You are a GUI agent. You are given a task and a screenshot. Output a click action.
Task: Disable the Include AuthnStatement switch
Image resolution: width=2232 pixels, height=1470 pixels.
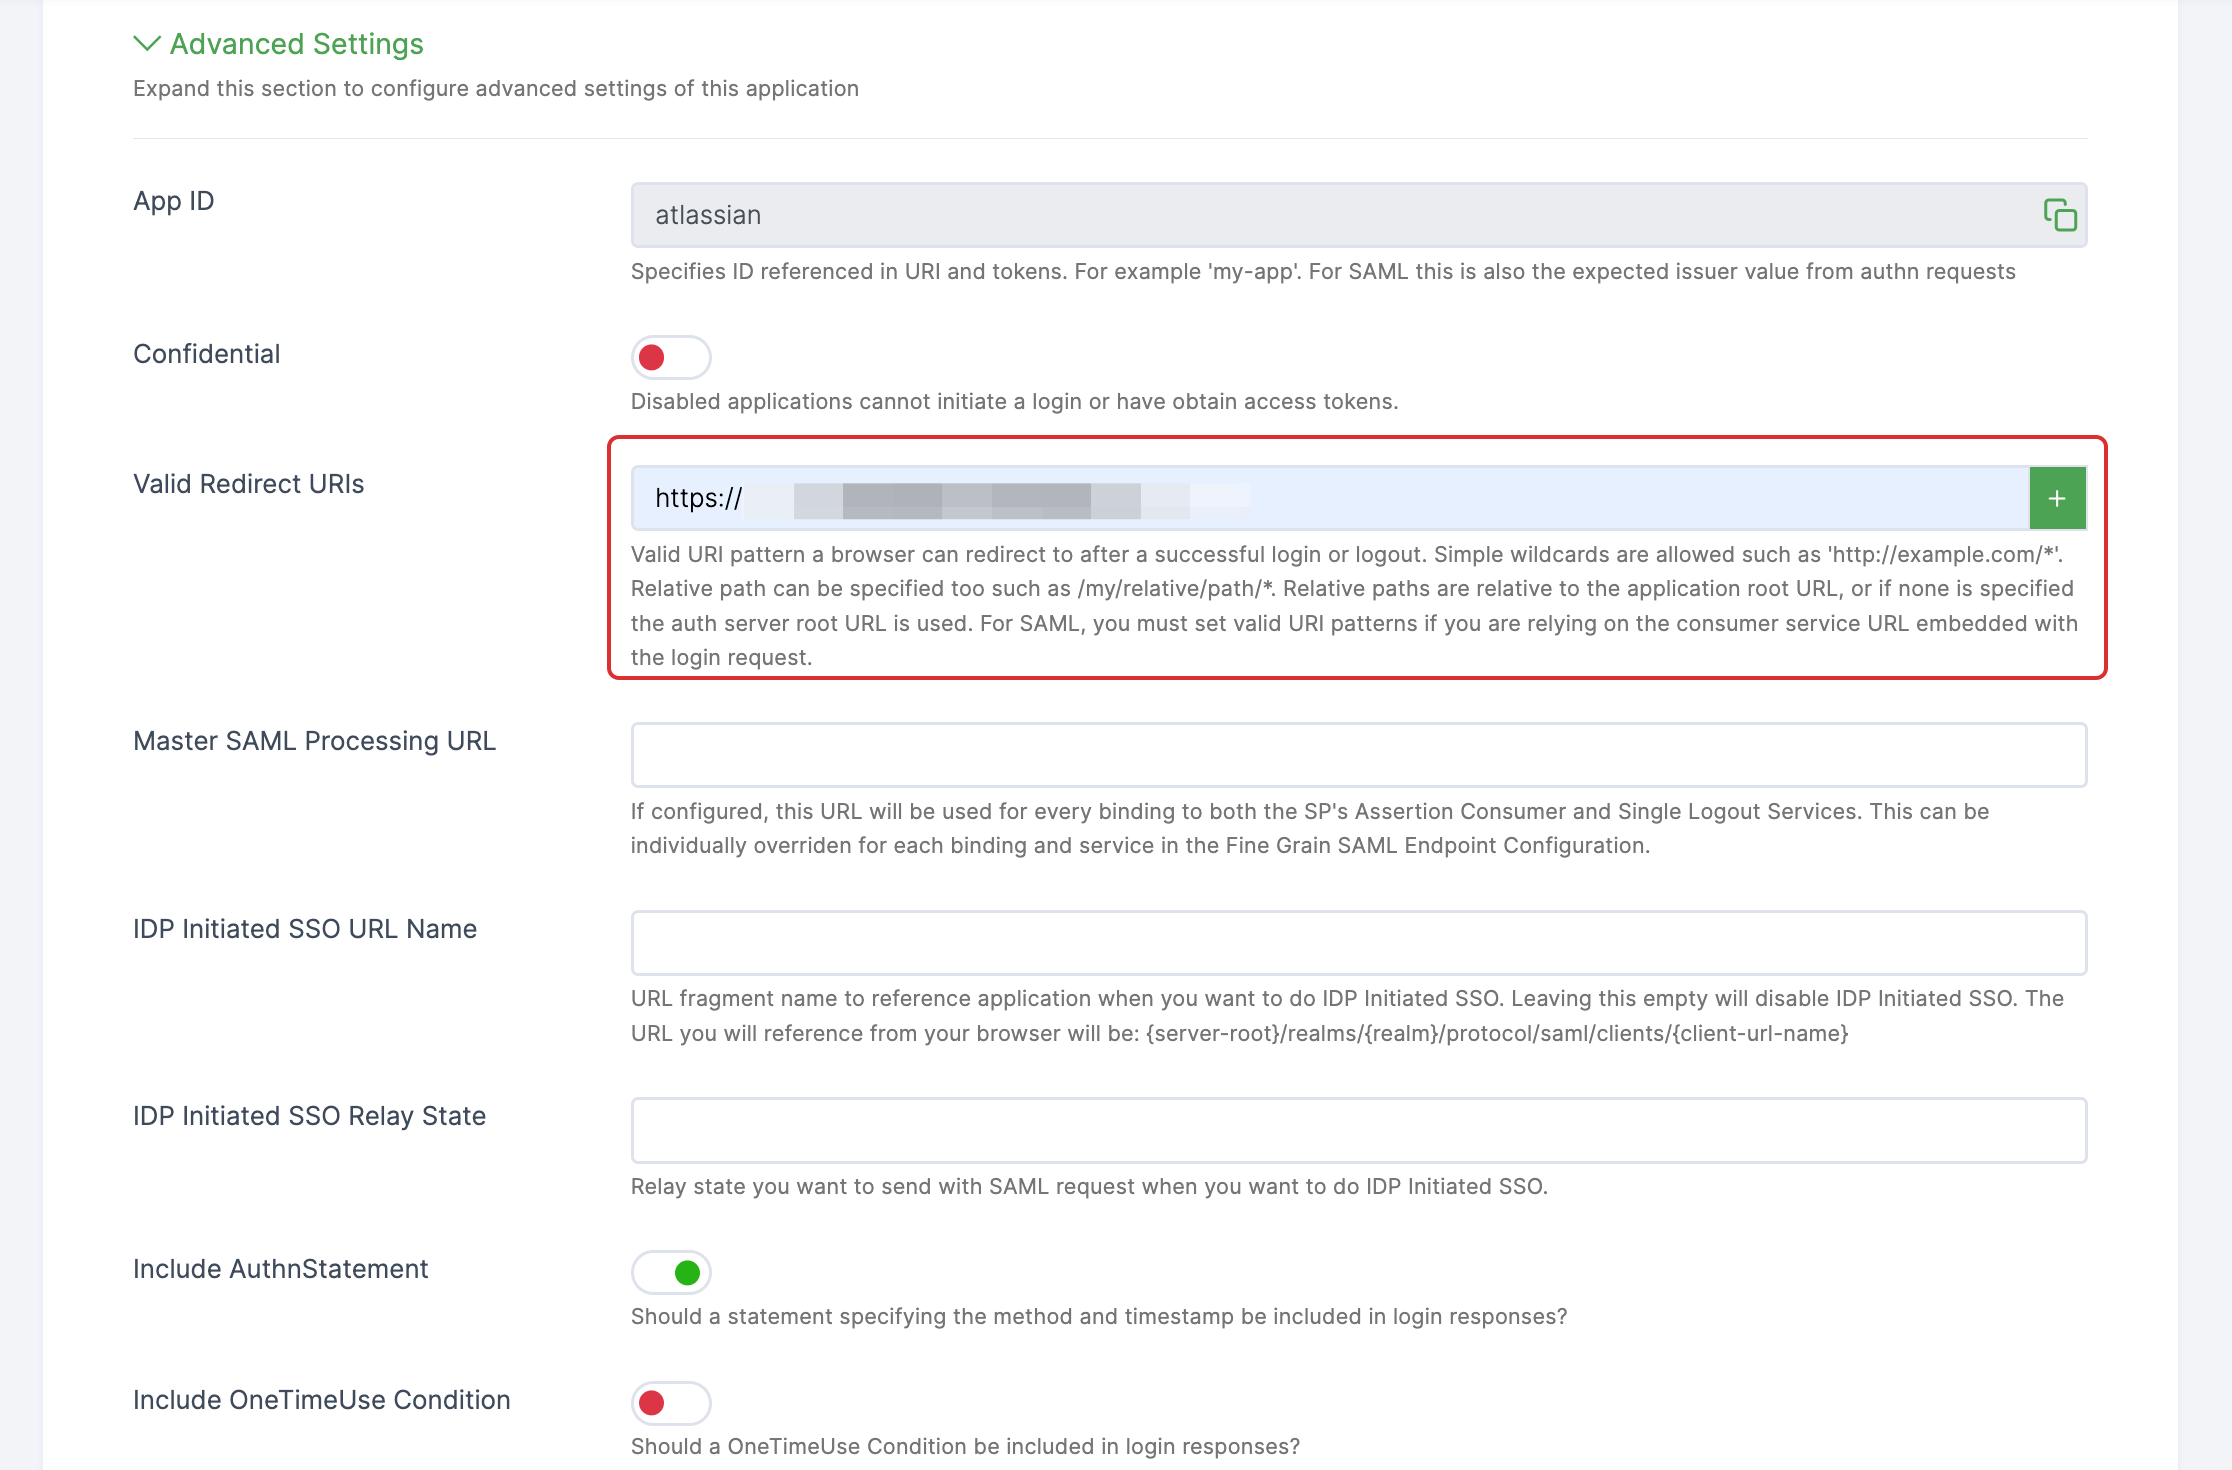pos(671,1272)
